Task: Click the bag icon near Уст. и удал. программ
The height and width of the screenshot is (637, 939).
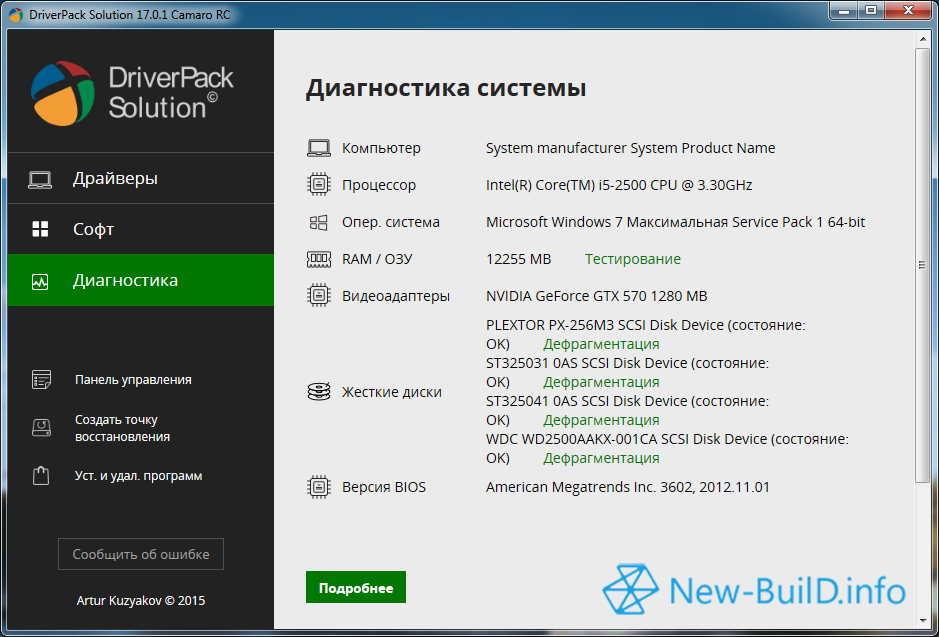Action: pyautogui.click(x=41, y=477)
